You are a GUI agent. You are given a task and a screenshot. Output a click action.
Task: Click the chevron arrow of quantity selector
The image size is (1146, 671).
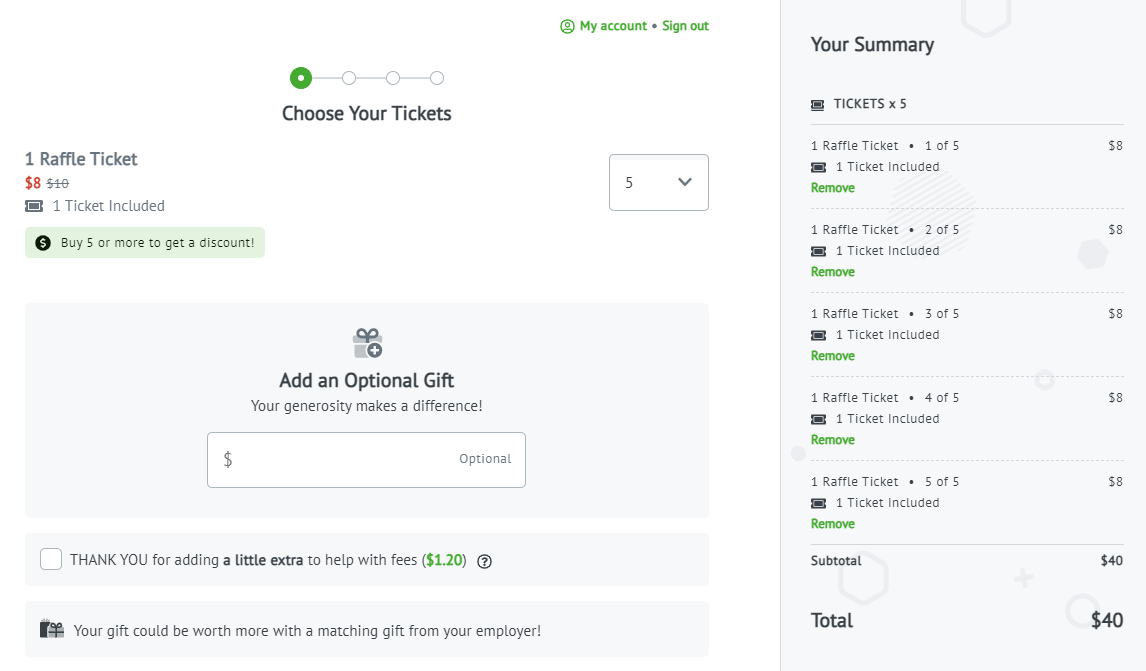tap(685, 182)
